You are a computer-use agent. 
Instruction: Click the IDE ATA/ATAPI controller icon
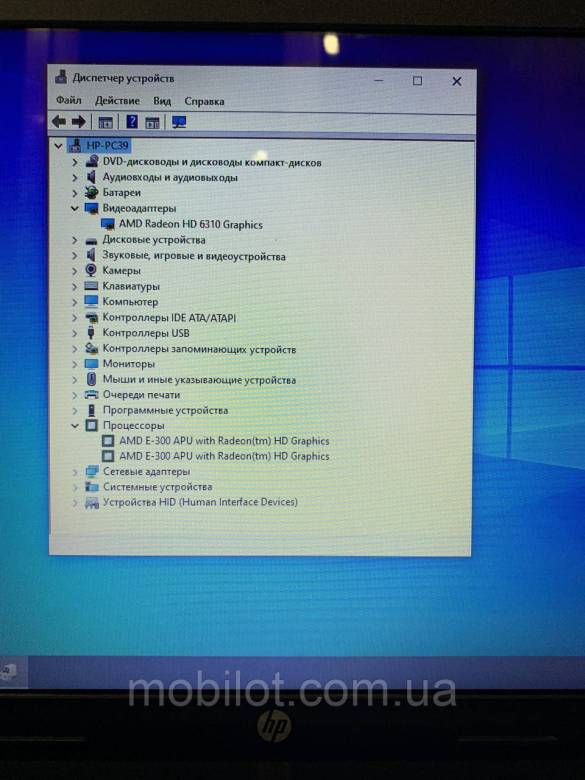pos(91,317)
